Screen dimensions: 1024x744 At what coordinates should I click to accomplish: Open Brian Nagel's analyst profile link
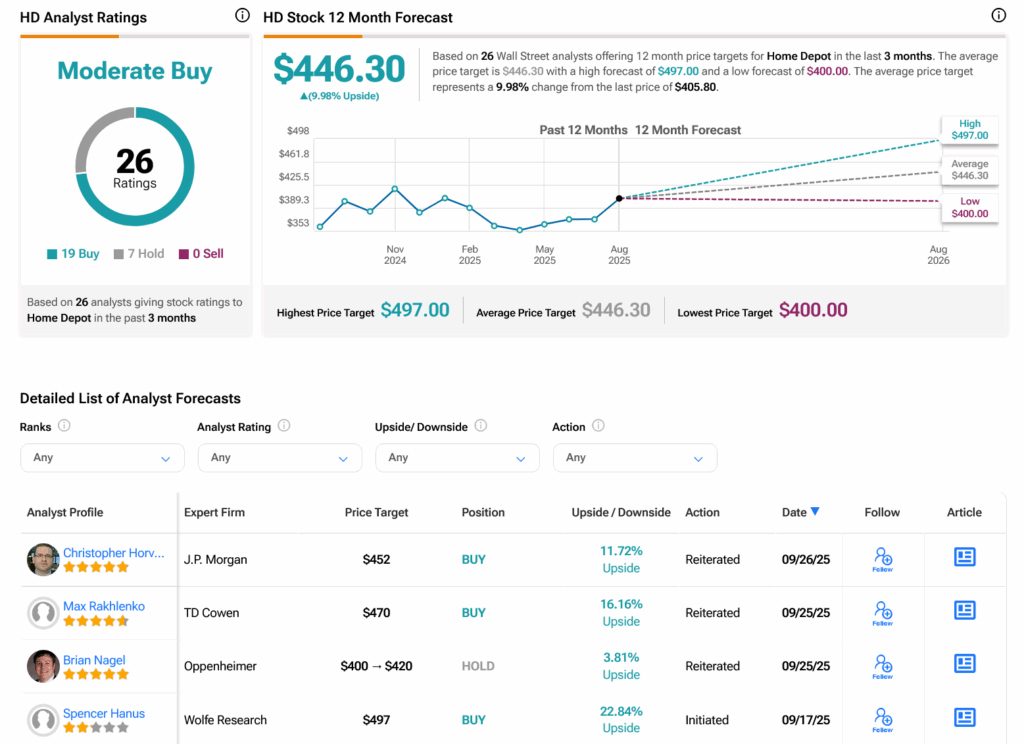[x=94, y=660]
